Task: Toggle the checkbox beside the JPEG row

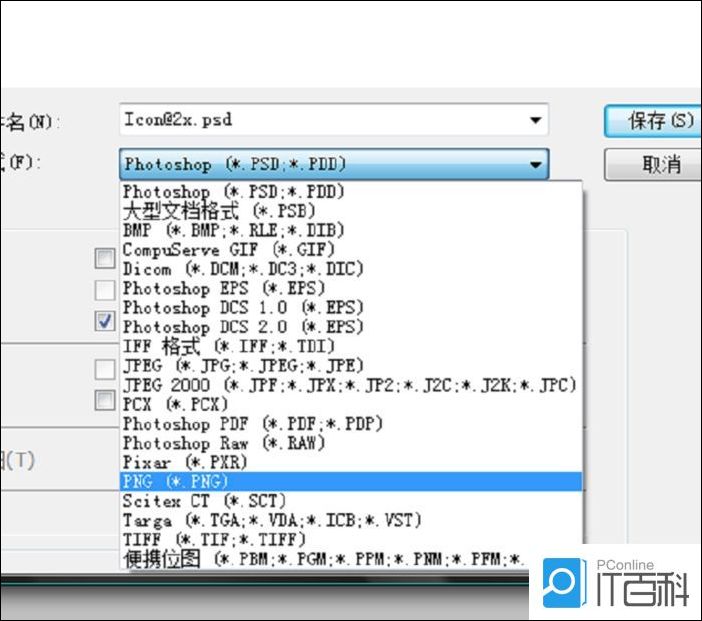Action: pos(105,369)
